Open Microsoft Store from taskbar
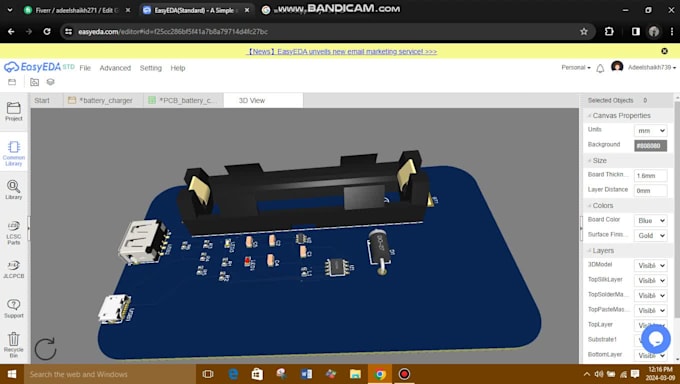The image size is (680, 384). pyautogui.click(x=257, y=374)
